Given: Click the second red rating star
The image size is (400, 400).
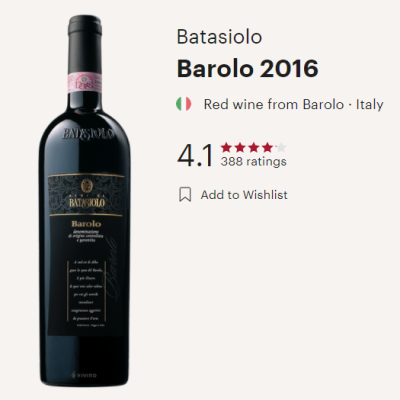Looking at the screenshot, I should [240, 147].
